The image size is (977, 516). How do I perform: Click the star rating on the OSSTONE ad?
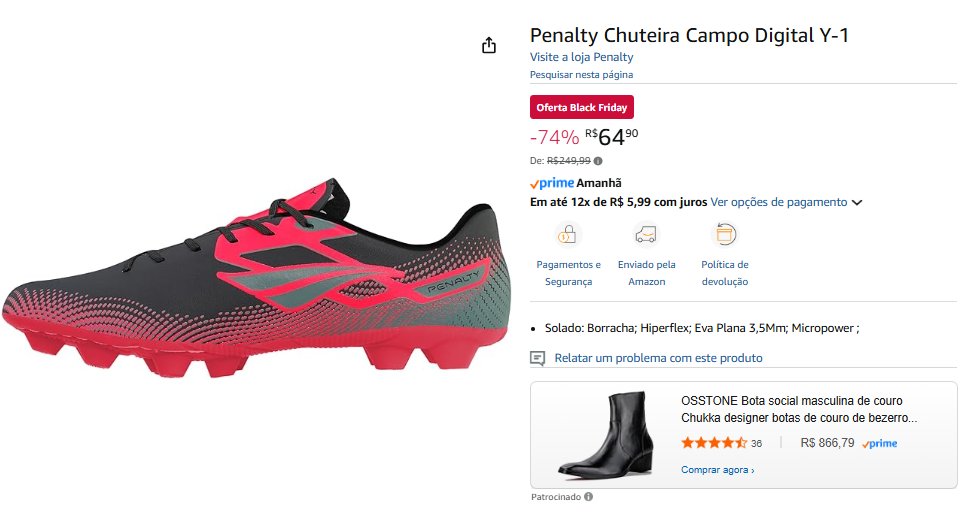point(713,443)
